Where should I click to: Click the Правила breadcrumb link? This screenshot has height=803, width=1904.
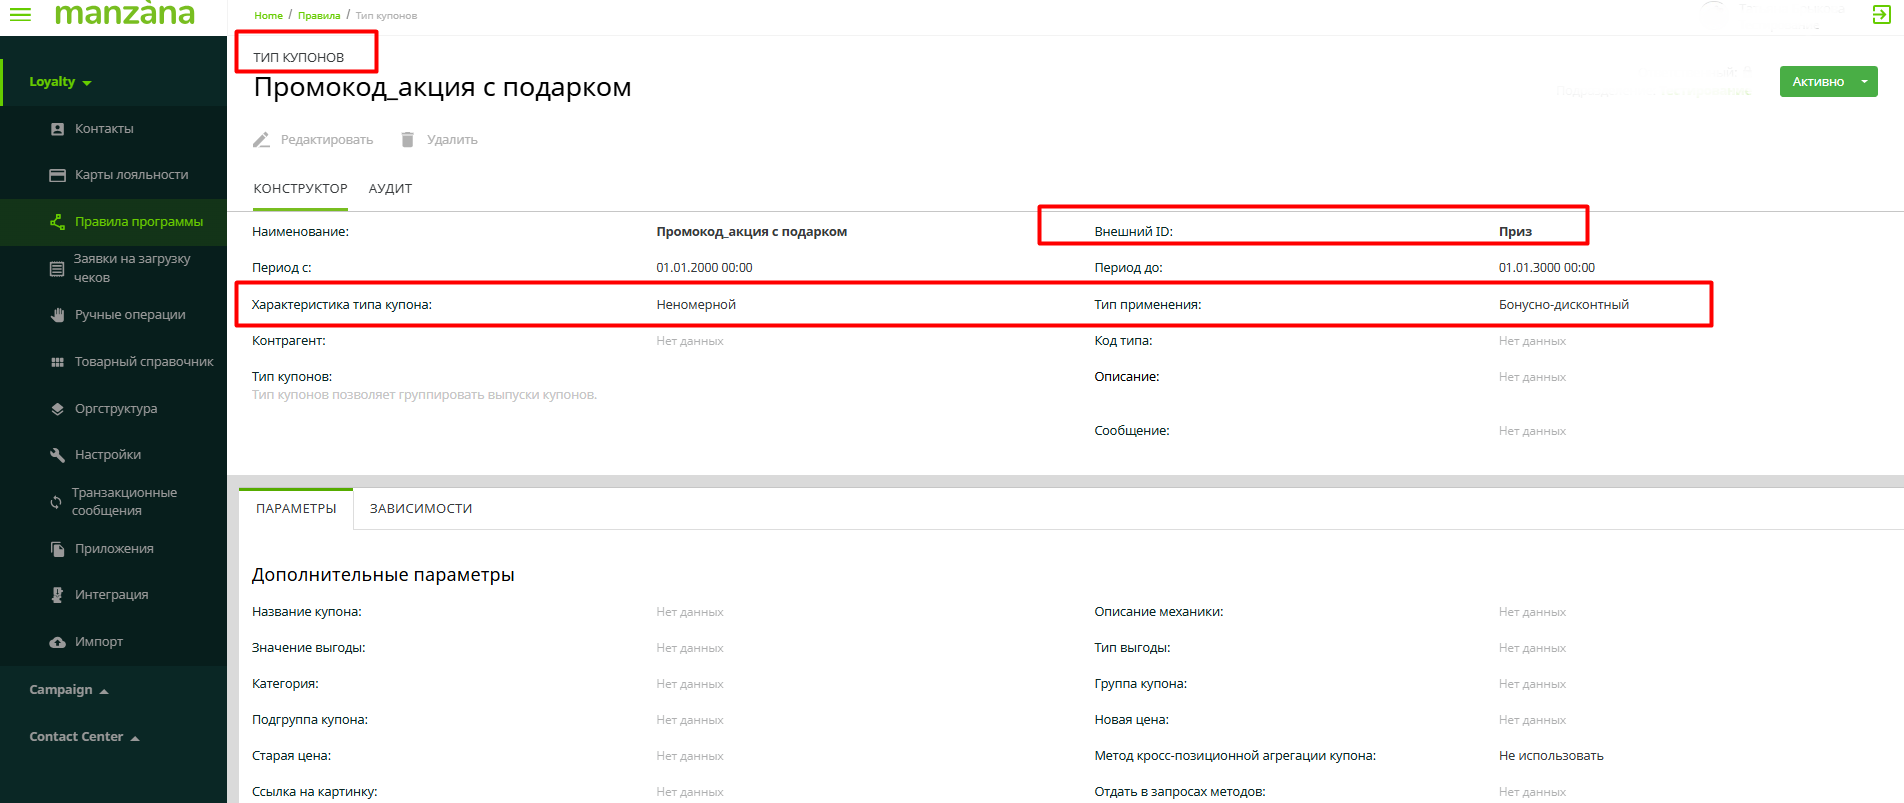[319, 16]
